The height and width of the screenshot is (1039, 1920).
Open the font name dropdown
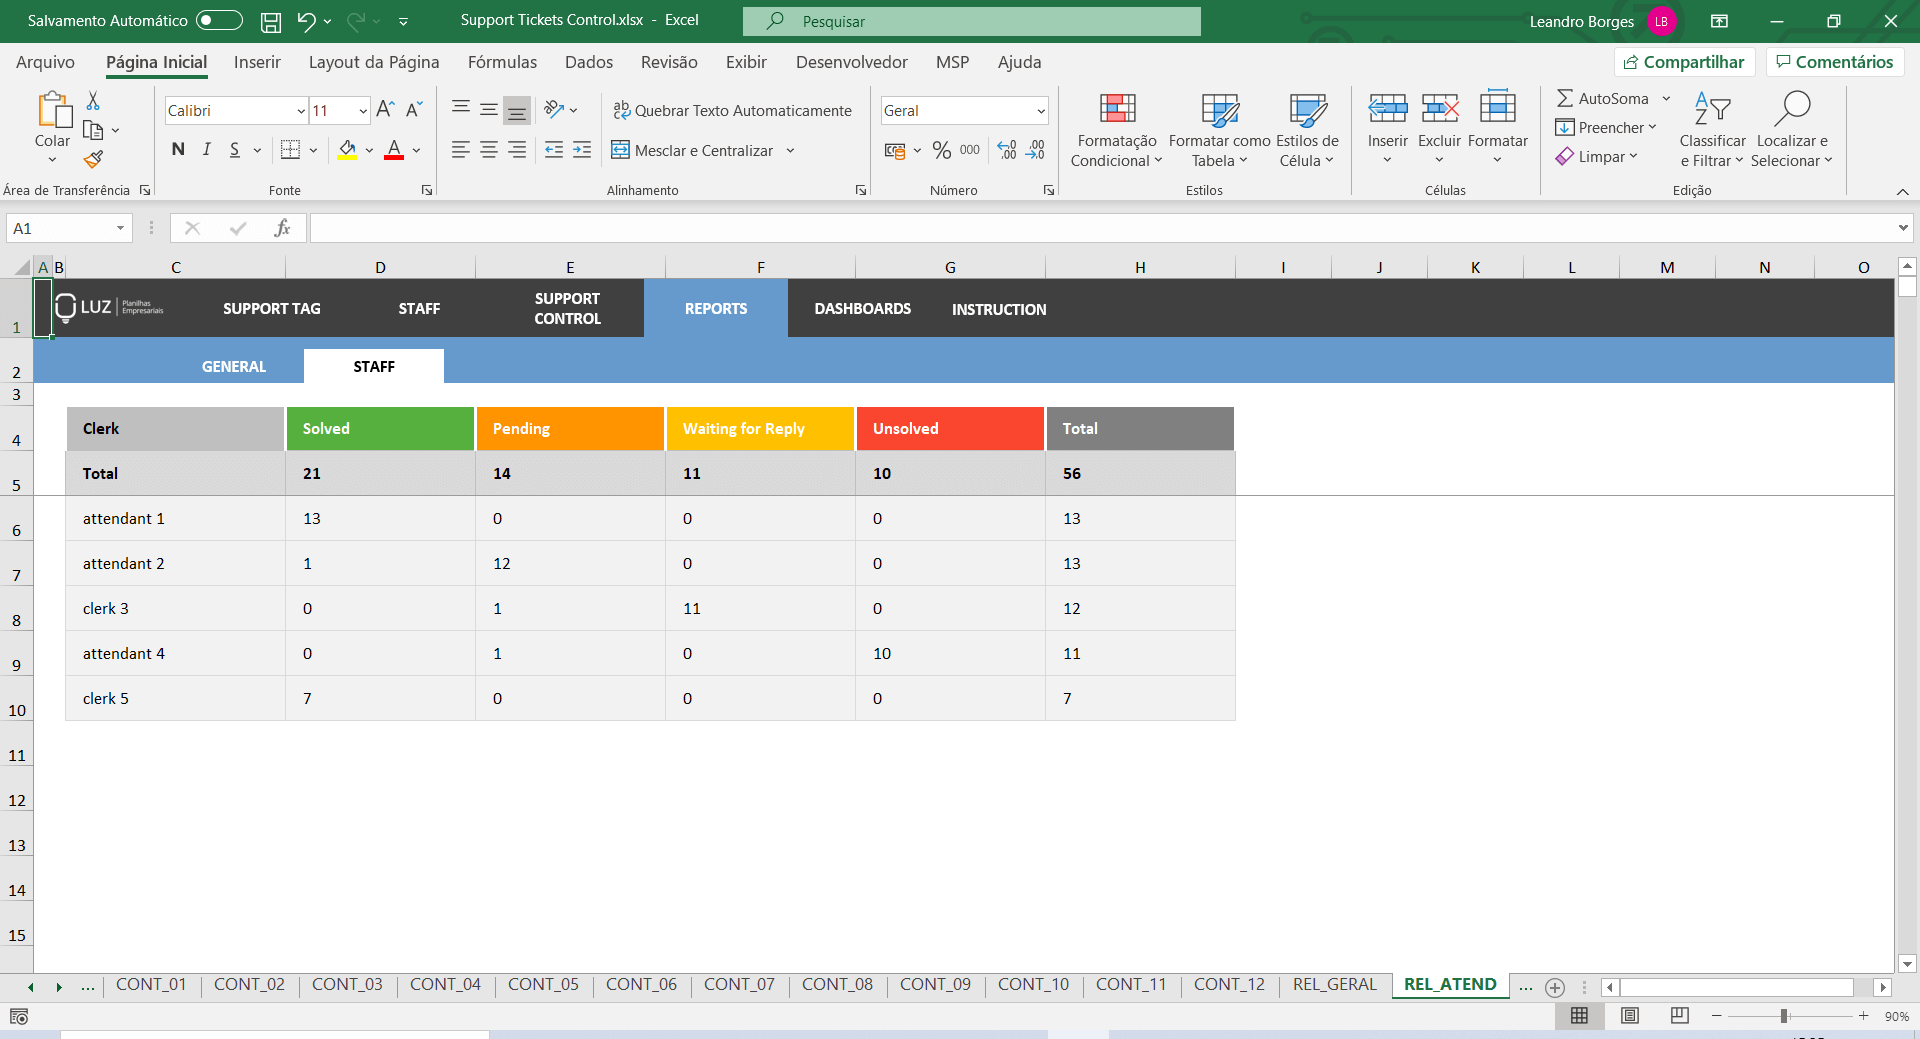300,110
